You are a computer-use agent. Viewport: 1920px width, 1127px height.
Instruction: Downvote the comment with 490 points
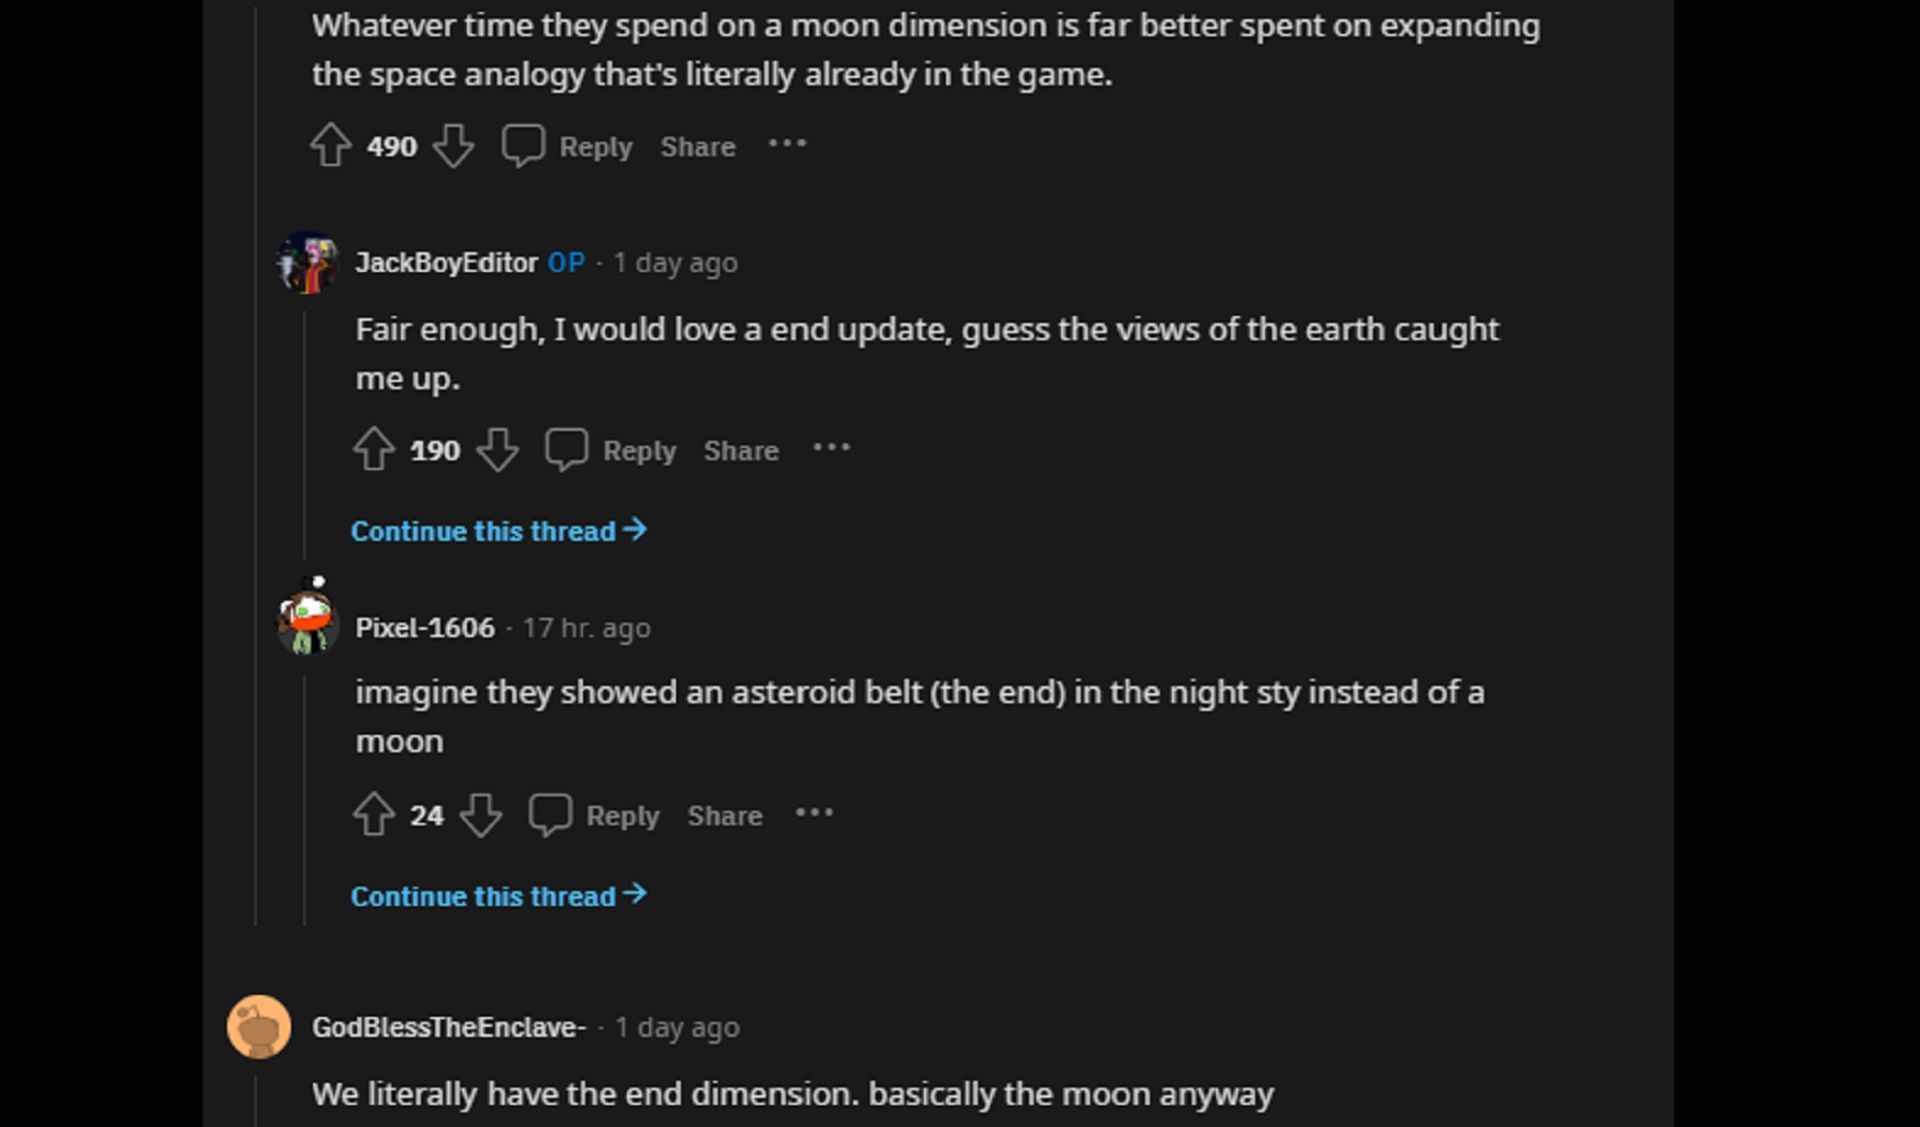tap(453, 146)
